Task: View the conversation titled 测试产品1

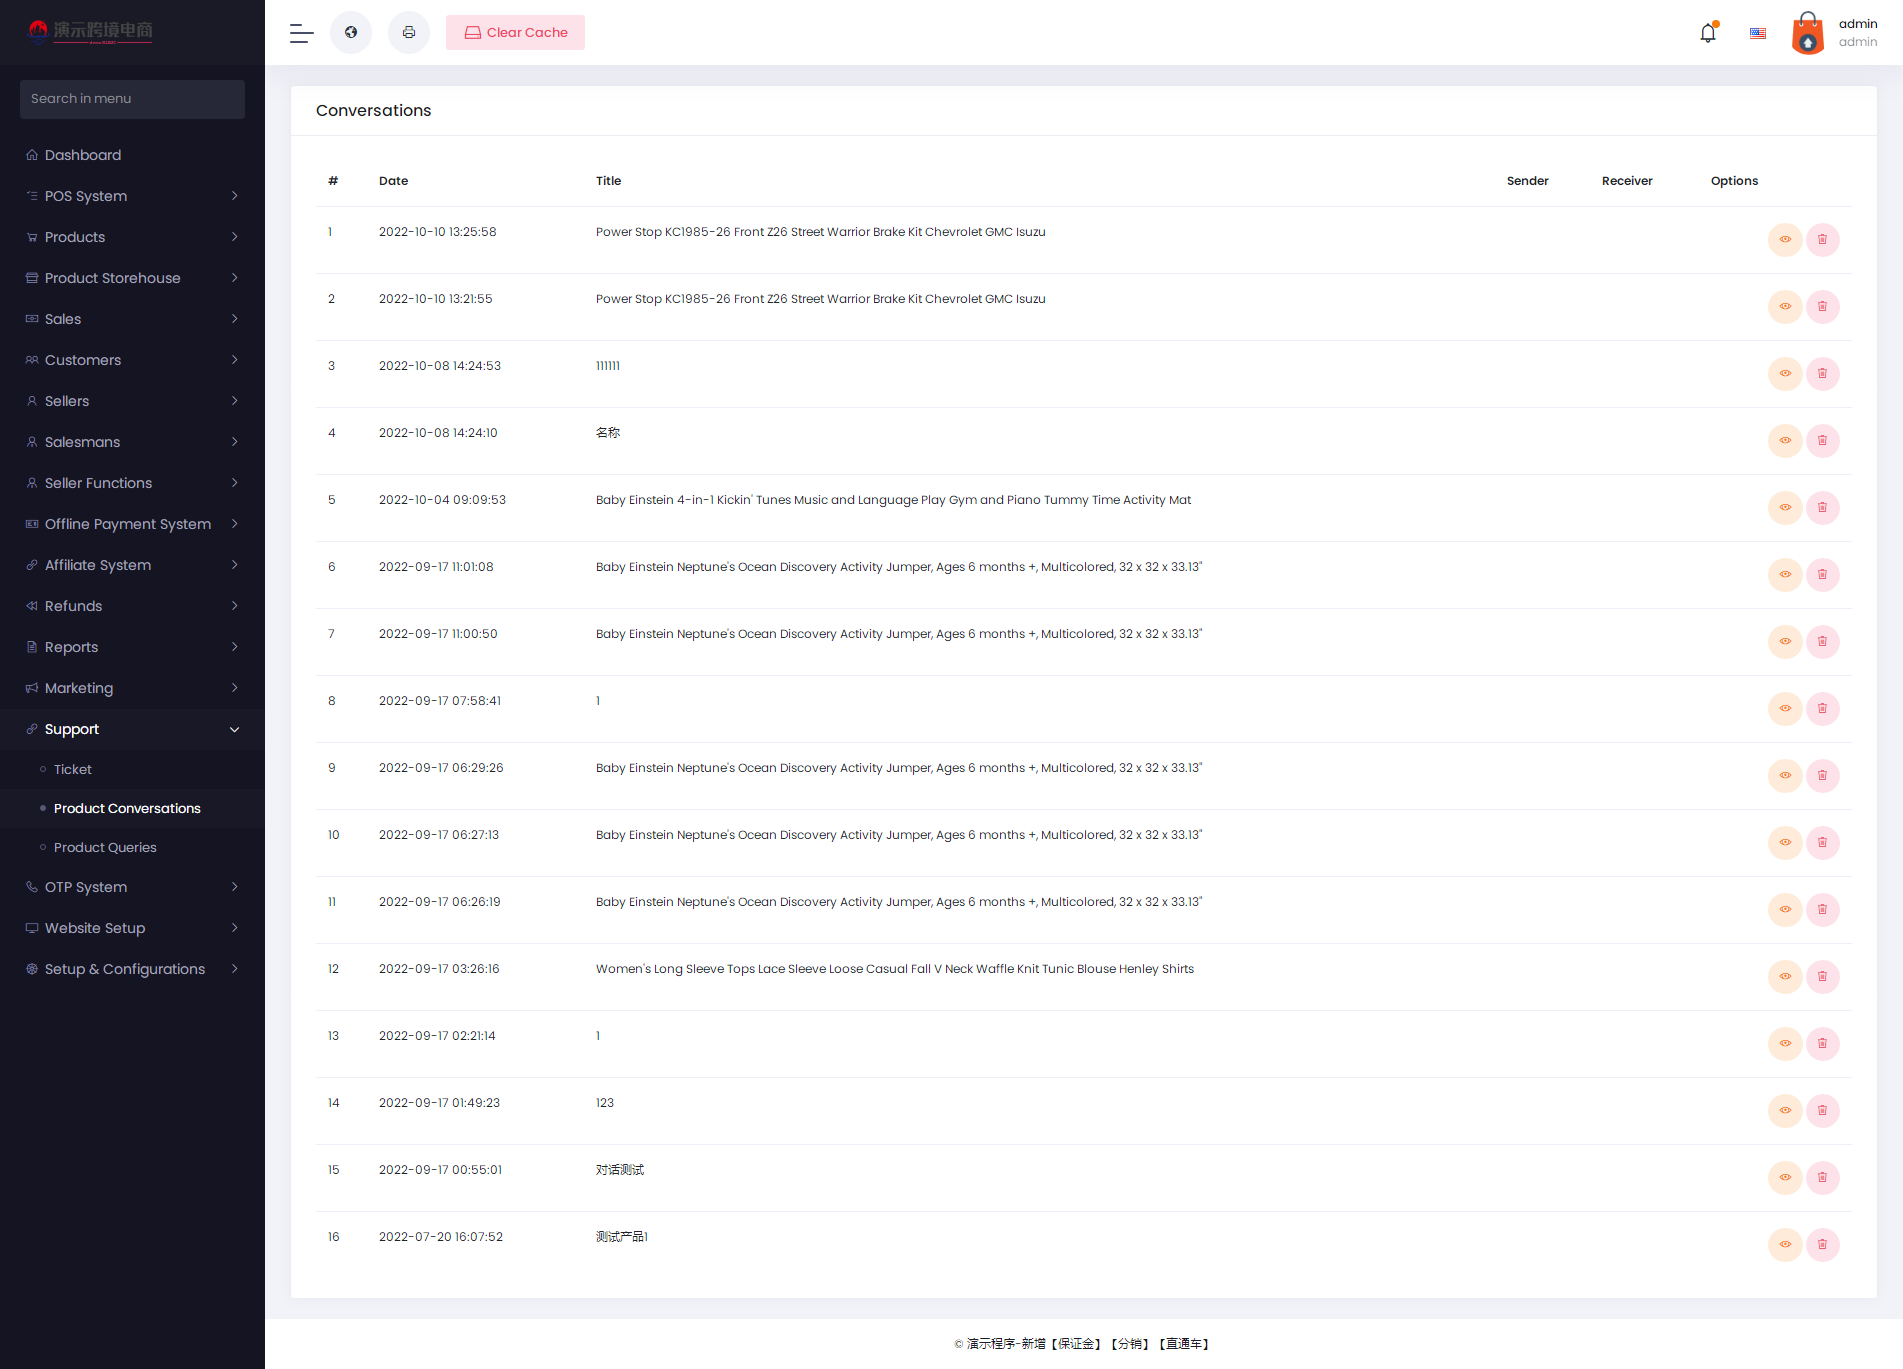Action: tap(1785, 1245)
